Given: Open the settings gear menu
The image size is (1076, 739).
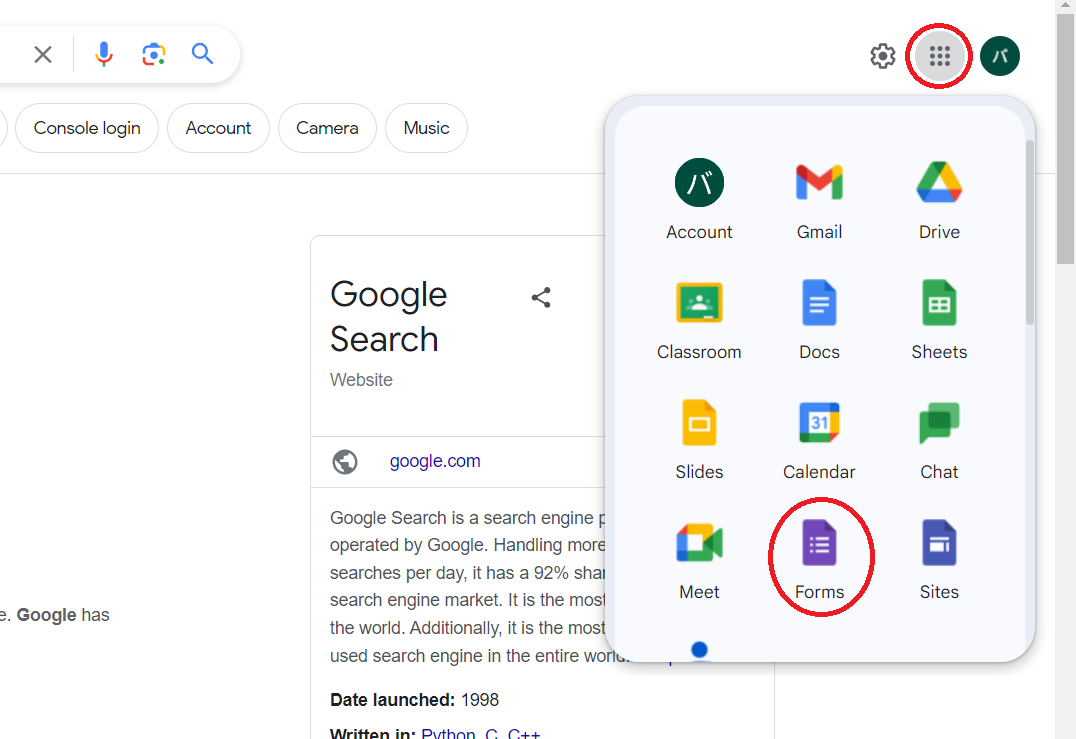Looking at the screenshot, I should point(882,56).
